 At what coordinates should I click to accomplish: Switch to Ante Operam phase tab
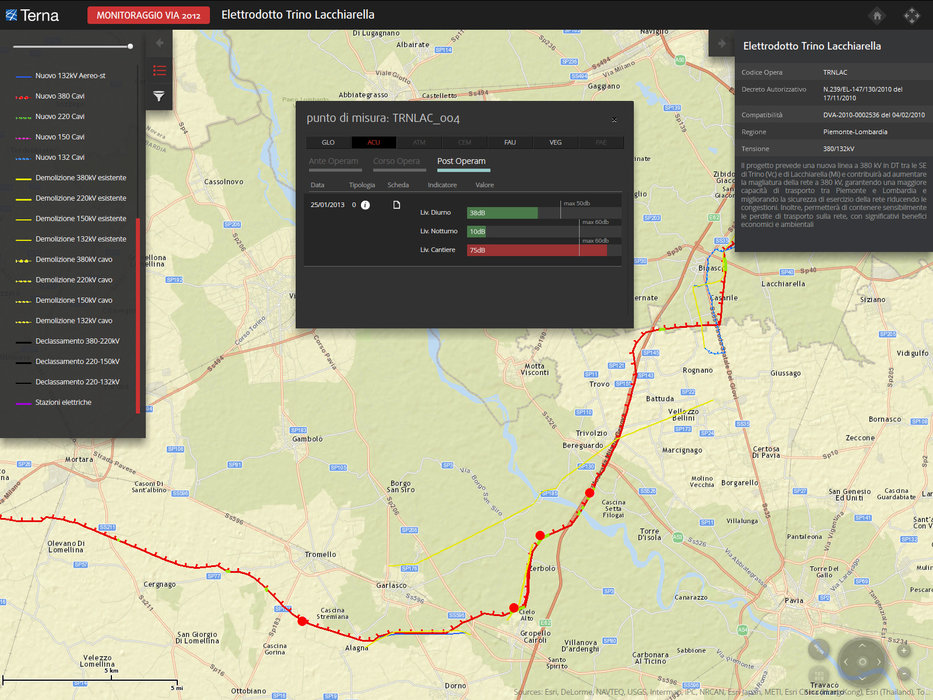point(334,161)
